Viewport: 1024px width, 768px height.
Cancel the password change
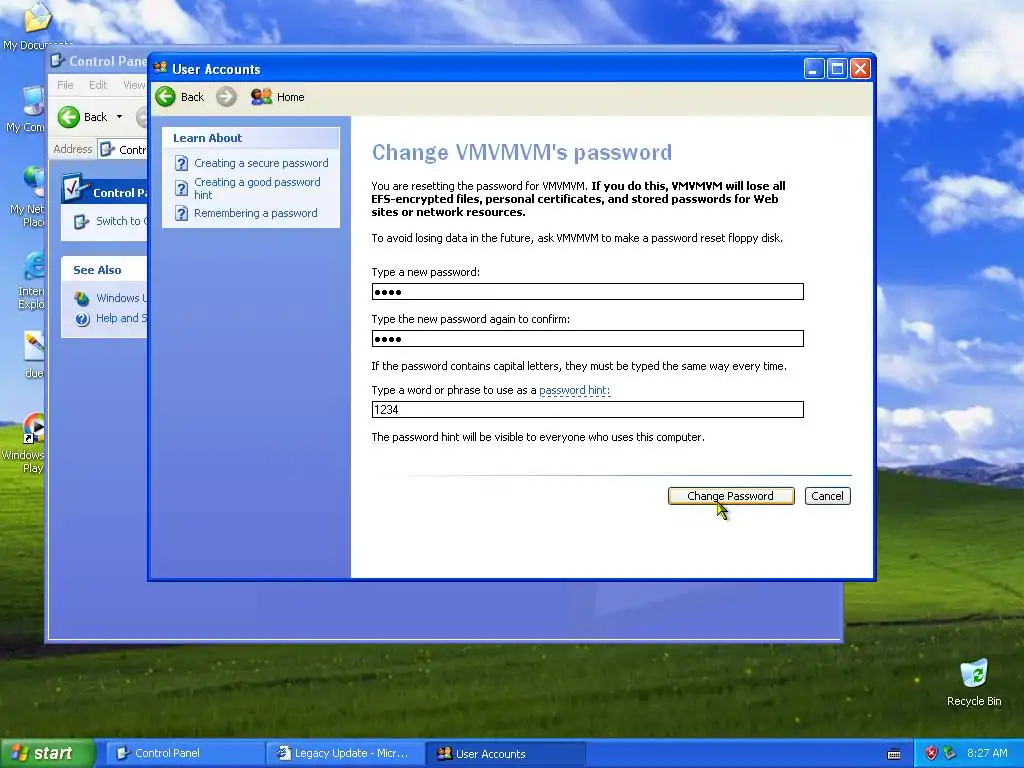point(827,496)
